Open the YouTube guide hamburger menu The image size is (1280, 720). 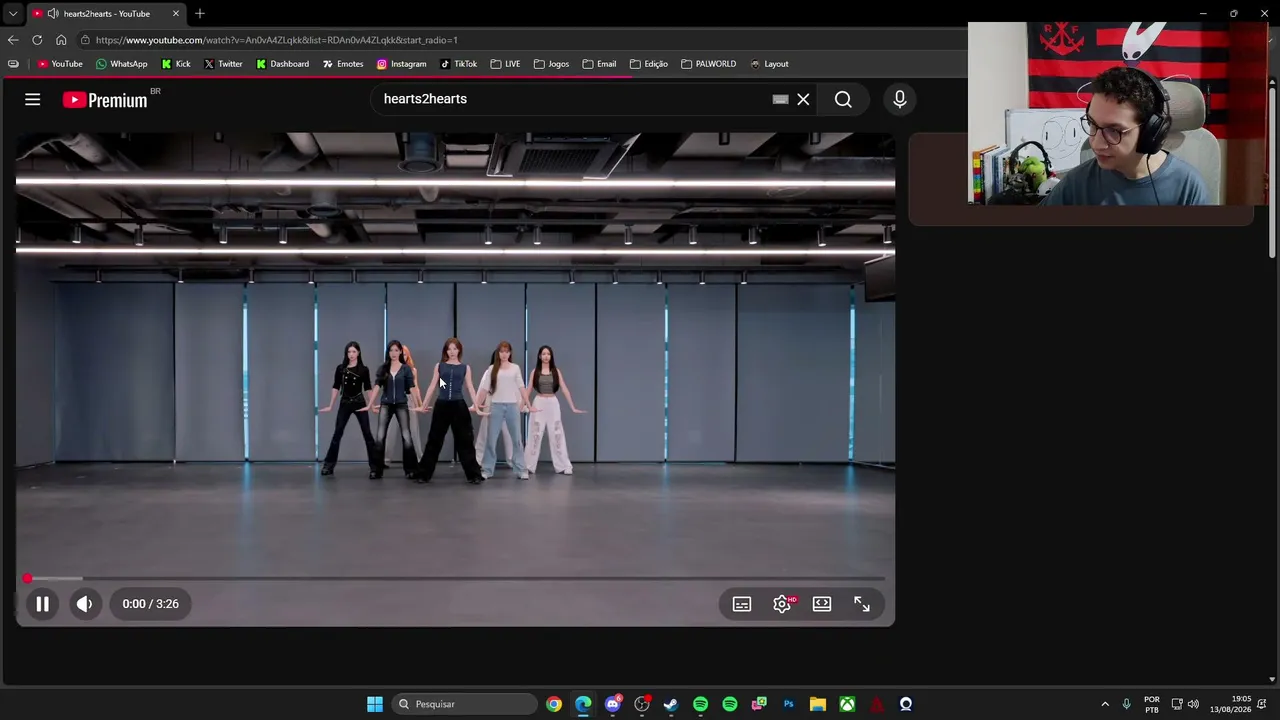coord(33,99)
